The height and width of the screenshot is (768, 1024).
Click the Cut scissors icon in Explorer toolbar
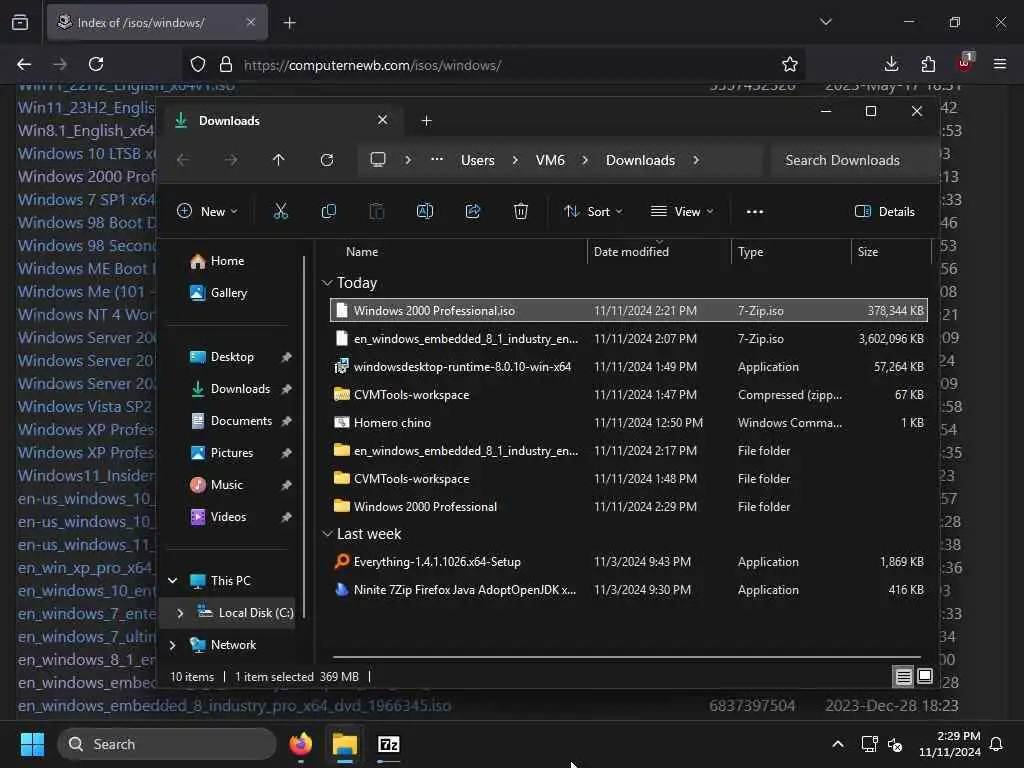pos(280,211)
